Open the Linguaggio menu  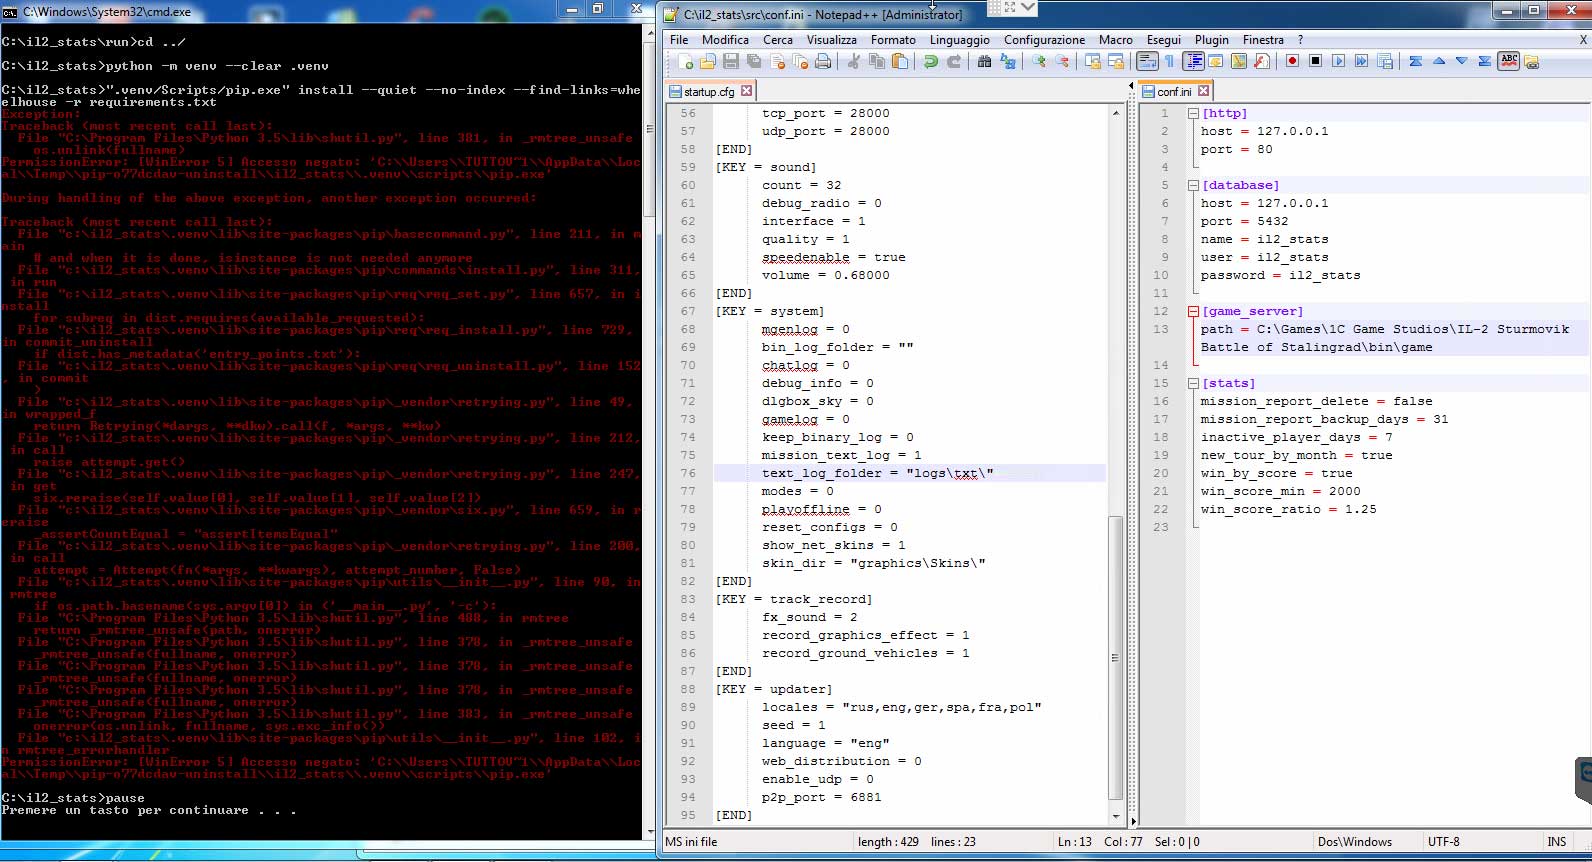(x=959, y=40)
